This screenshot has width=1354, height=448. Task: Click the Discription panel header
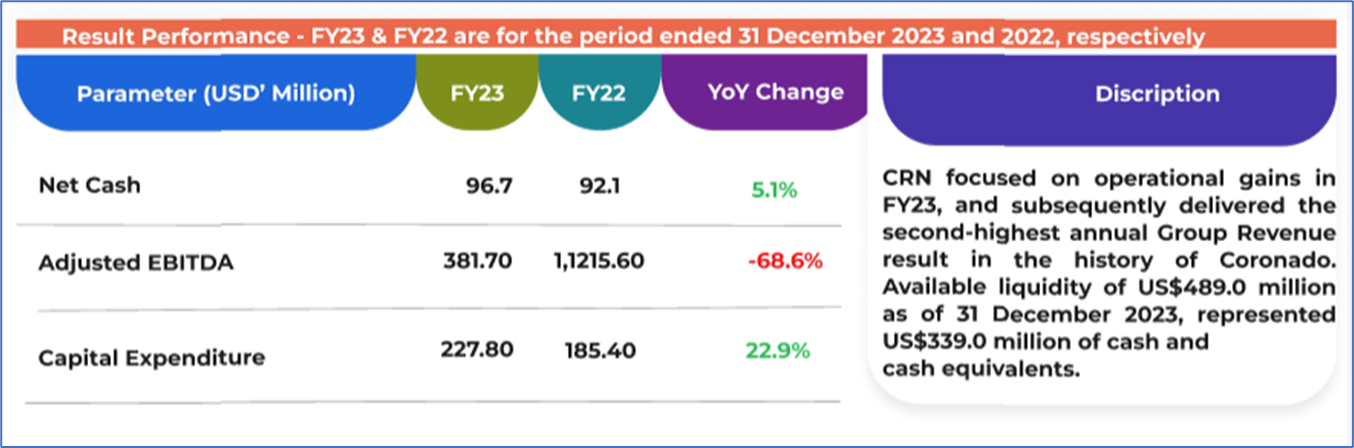[1157, 95]
